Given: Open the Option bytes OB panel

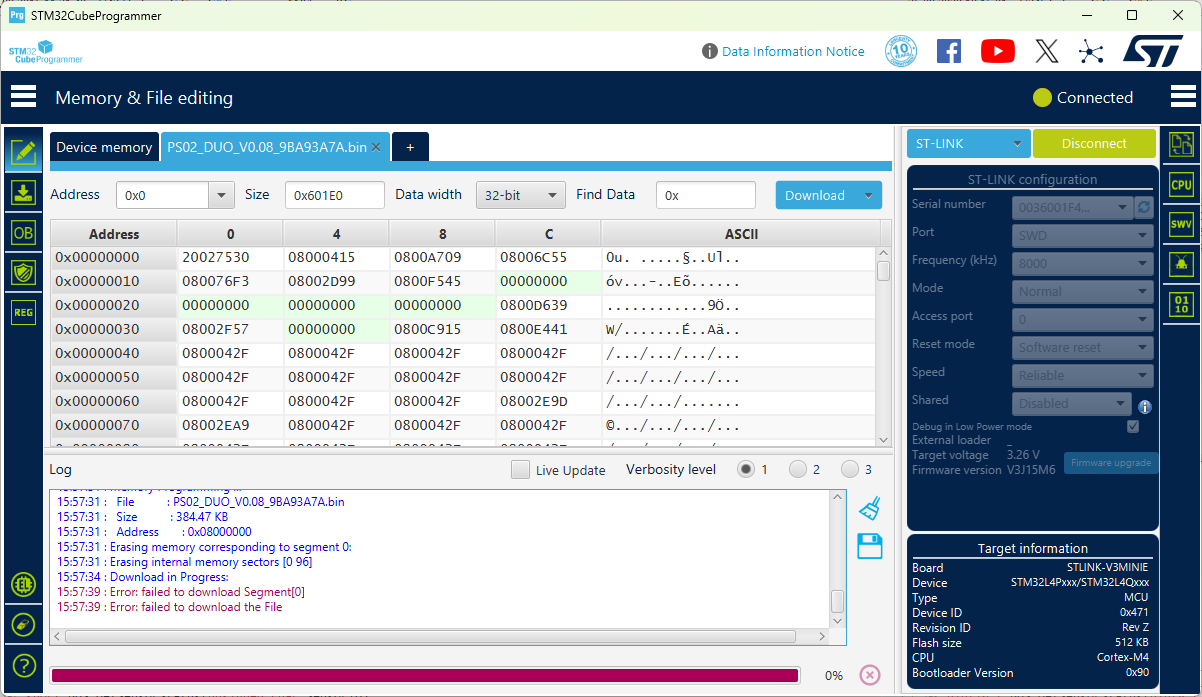Looking at the screenshot, I should point(23,232).
